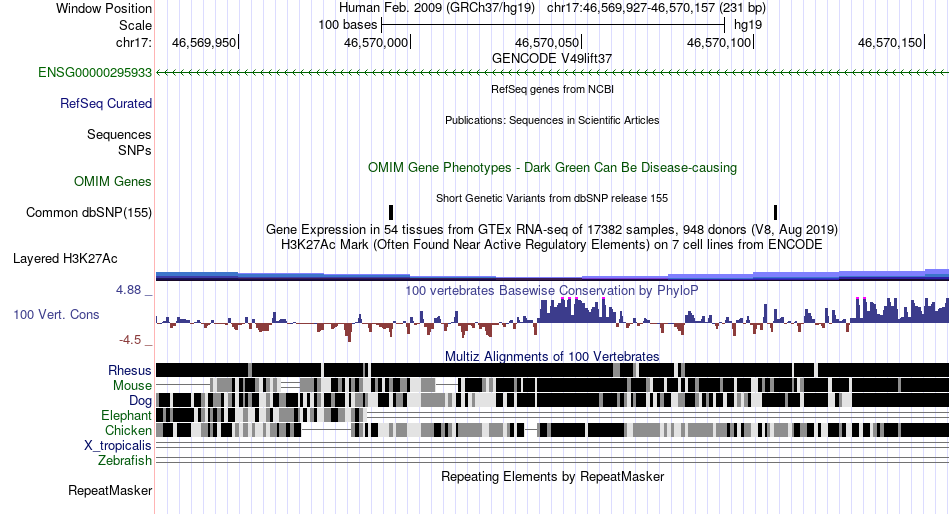This screenshot has height=514, width=950.
Task: Click the 46,570,150 ruler position
Action: click(890, 42)
